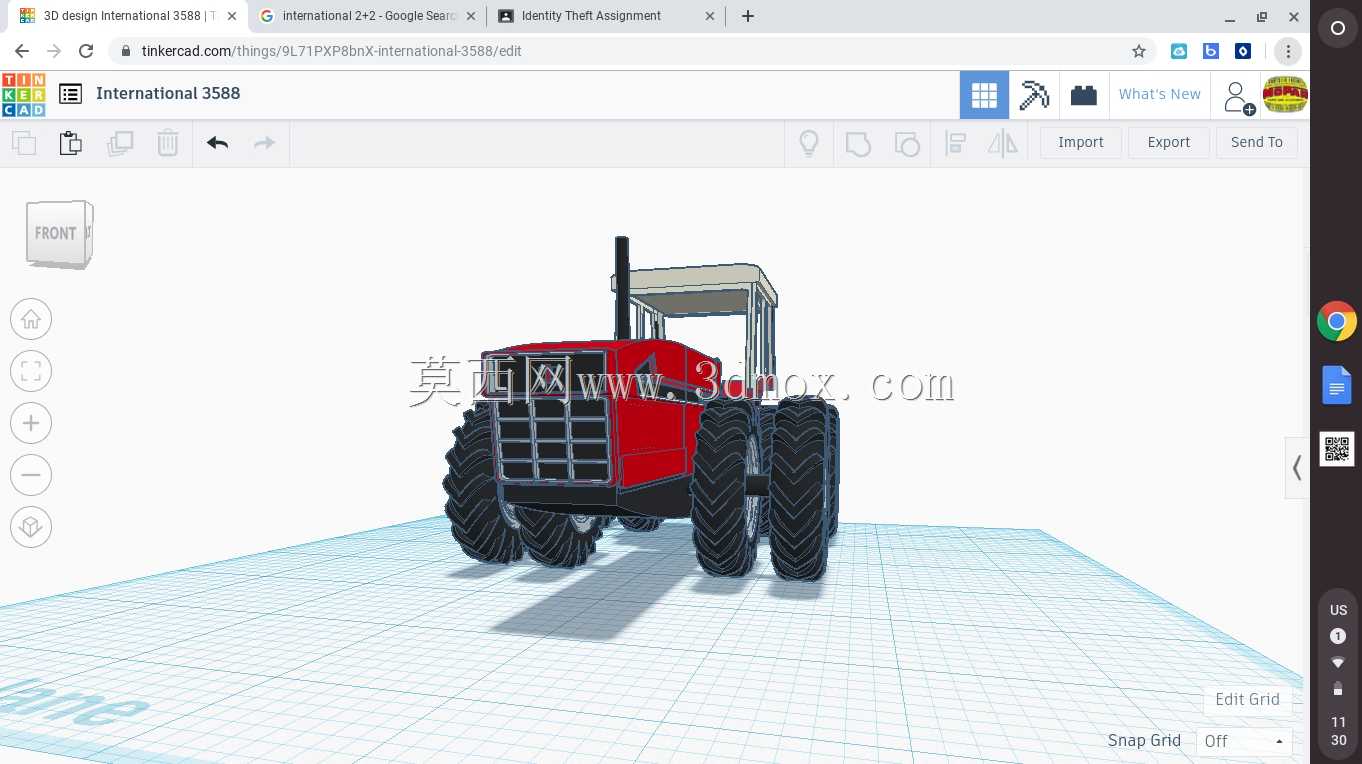
Task: Expand the collapsed shapes panel arrow
Action: click(x=1297, y=467)
